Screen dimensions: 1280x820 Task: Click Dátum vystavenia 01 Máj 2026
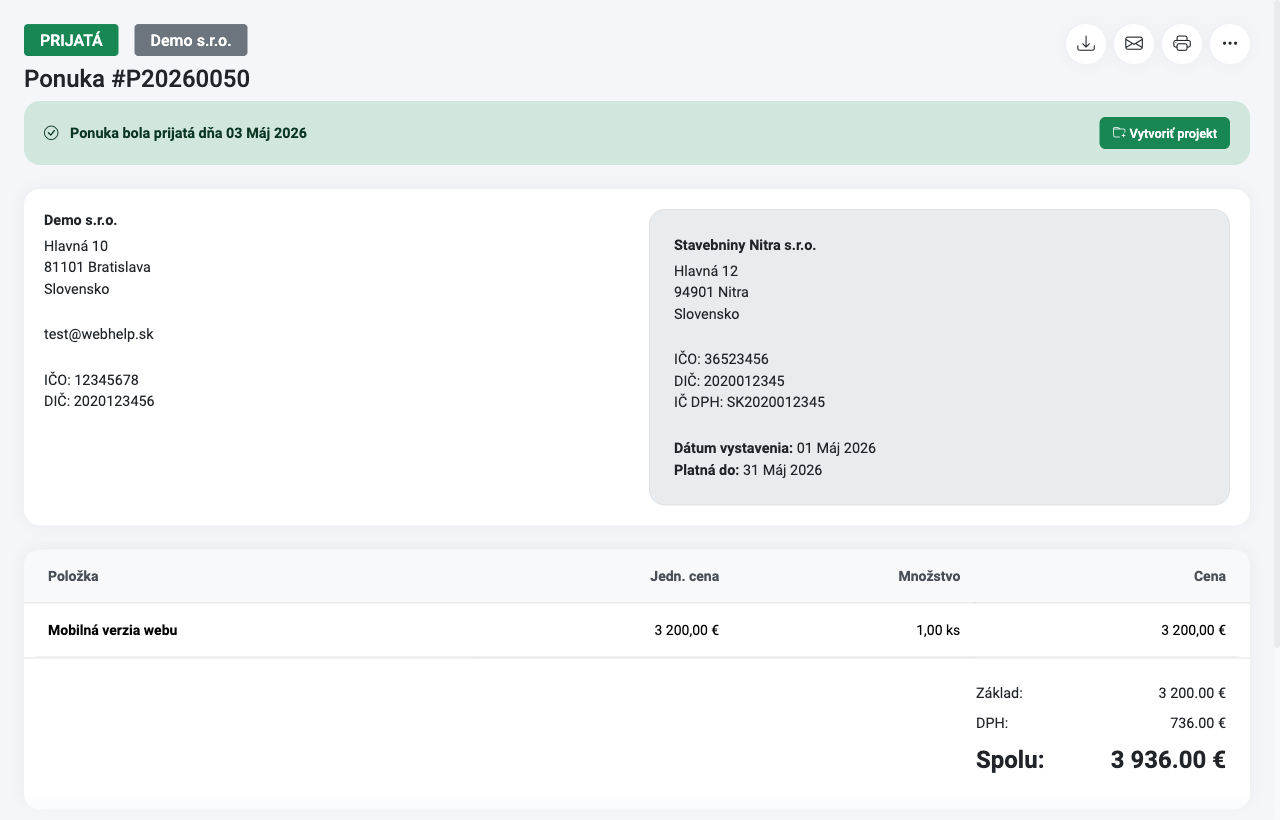pos(775,448)
